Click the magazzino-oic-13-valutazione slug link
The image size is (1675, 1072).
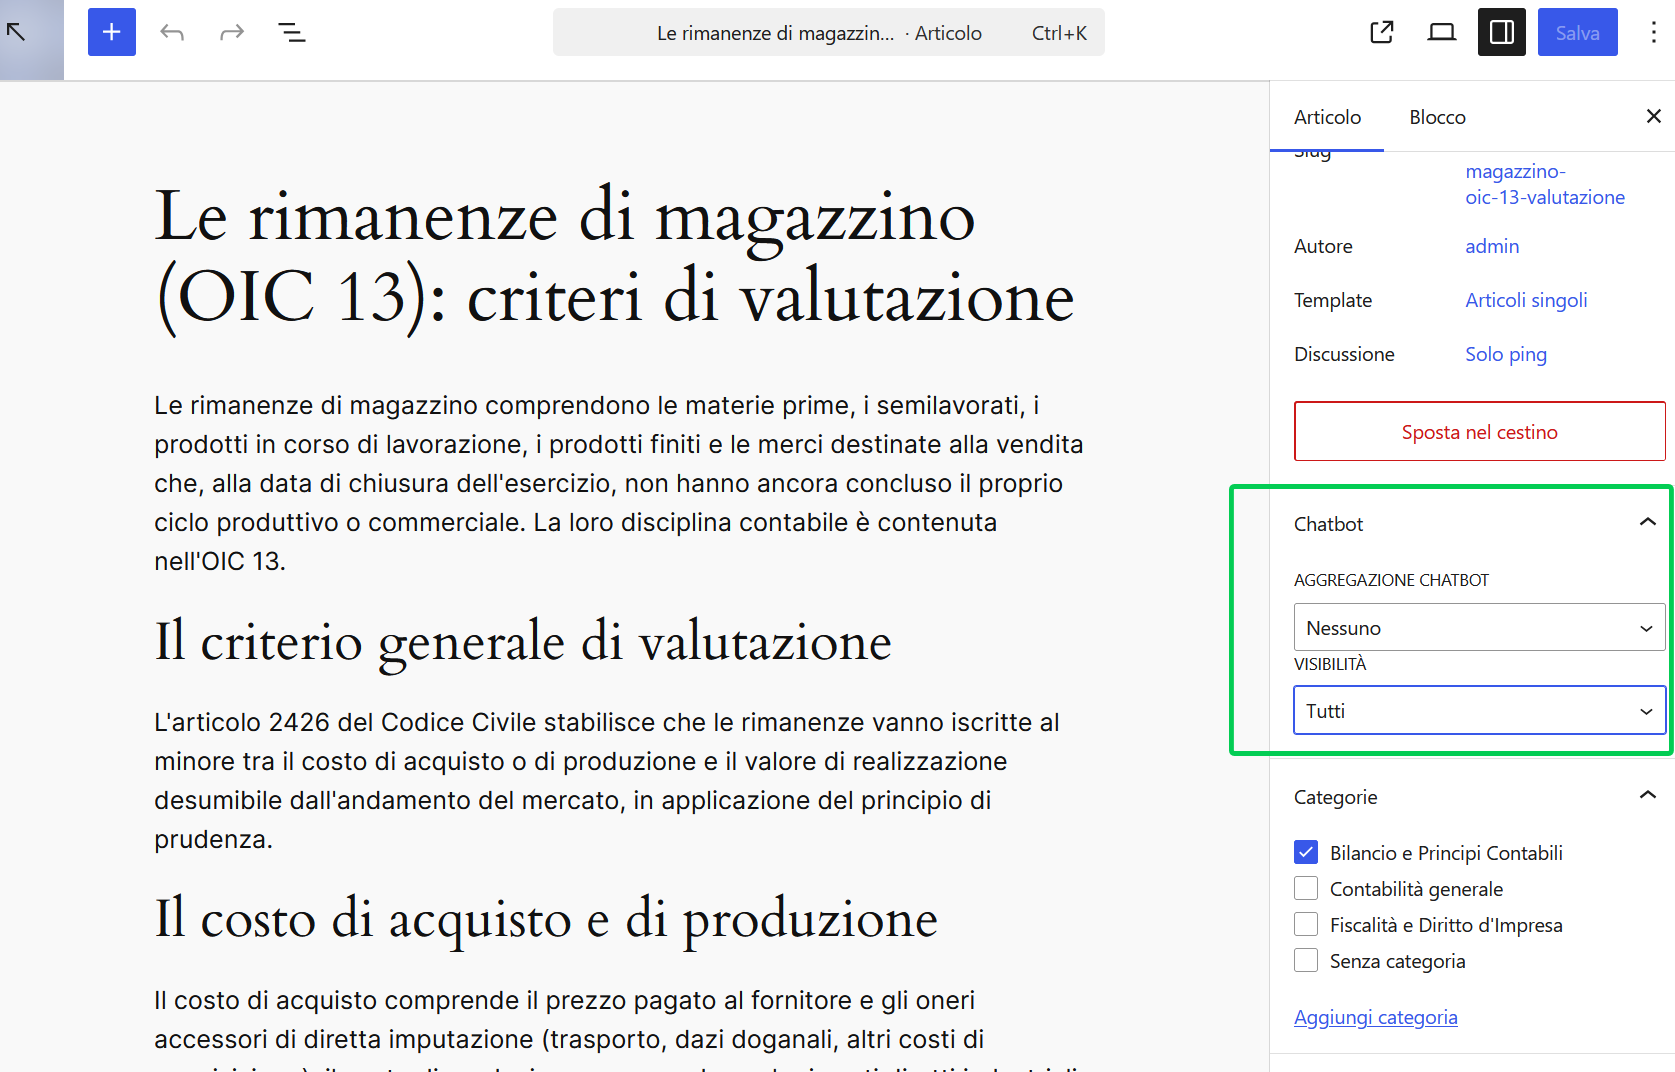1545,184
